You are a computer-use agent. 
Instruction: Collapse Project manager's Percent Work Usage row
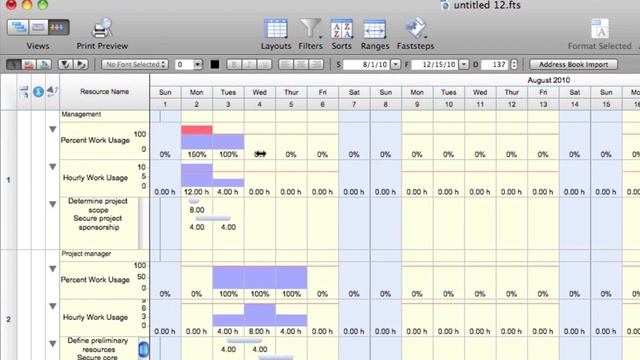coord(53,269)
